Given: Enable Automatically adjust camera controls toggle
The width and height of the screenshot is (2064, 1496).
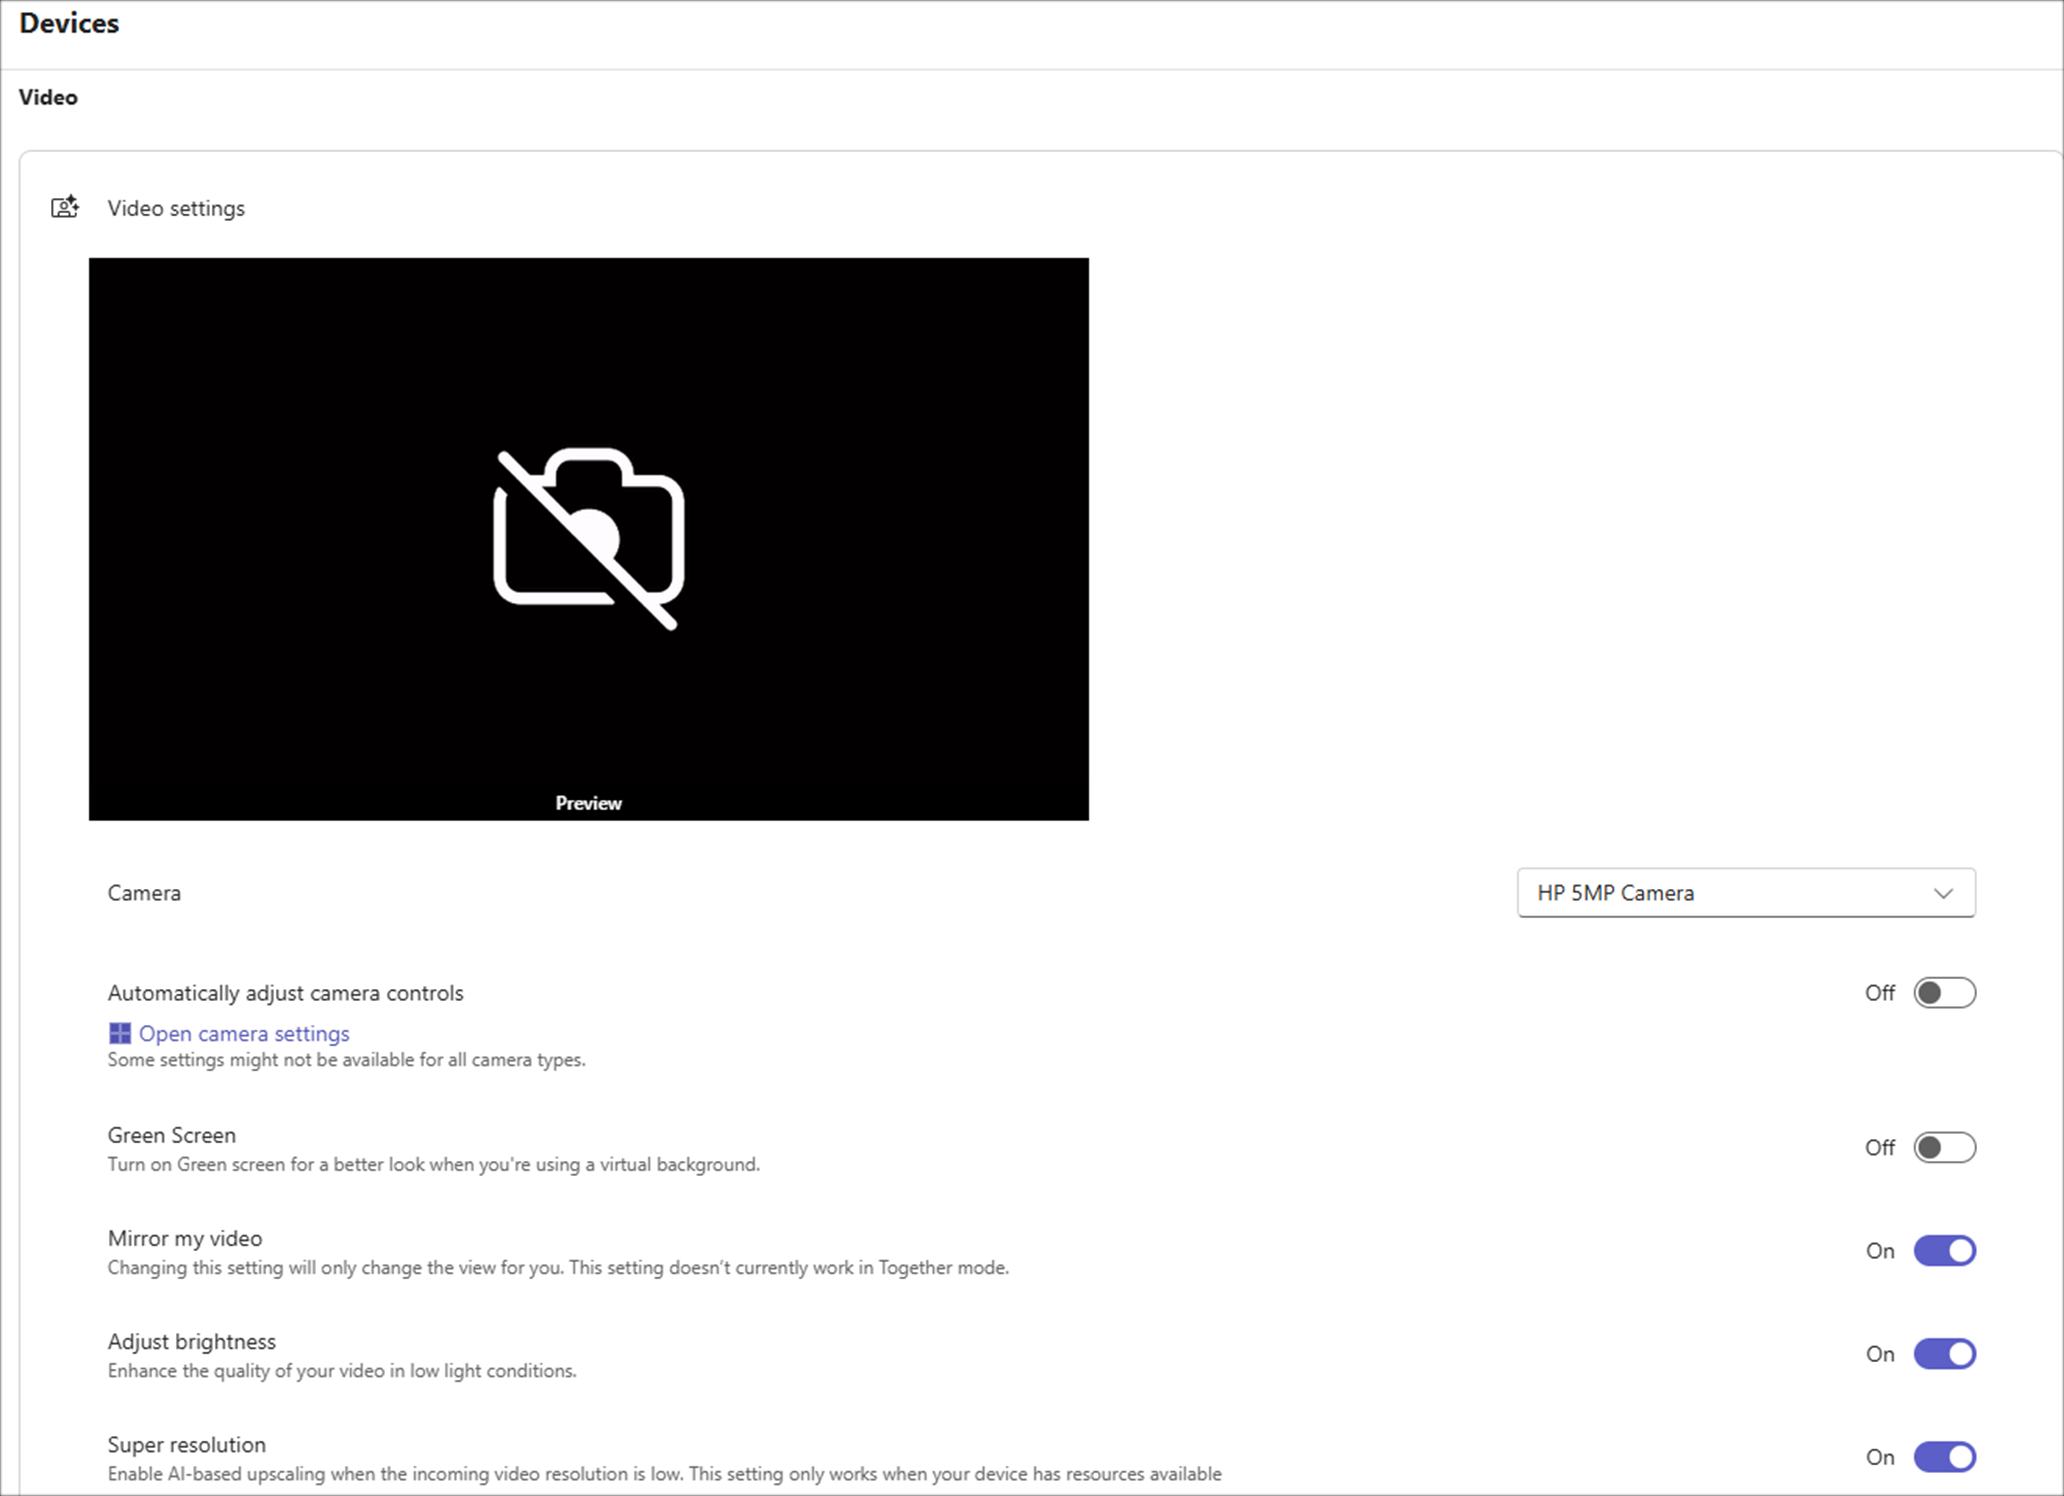Looking at the screenshot, I should point(1944,993).
